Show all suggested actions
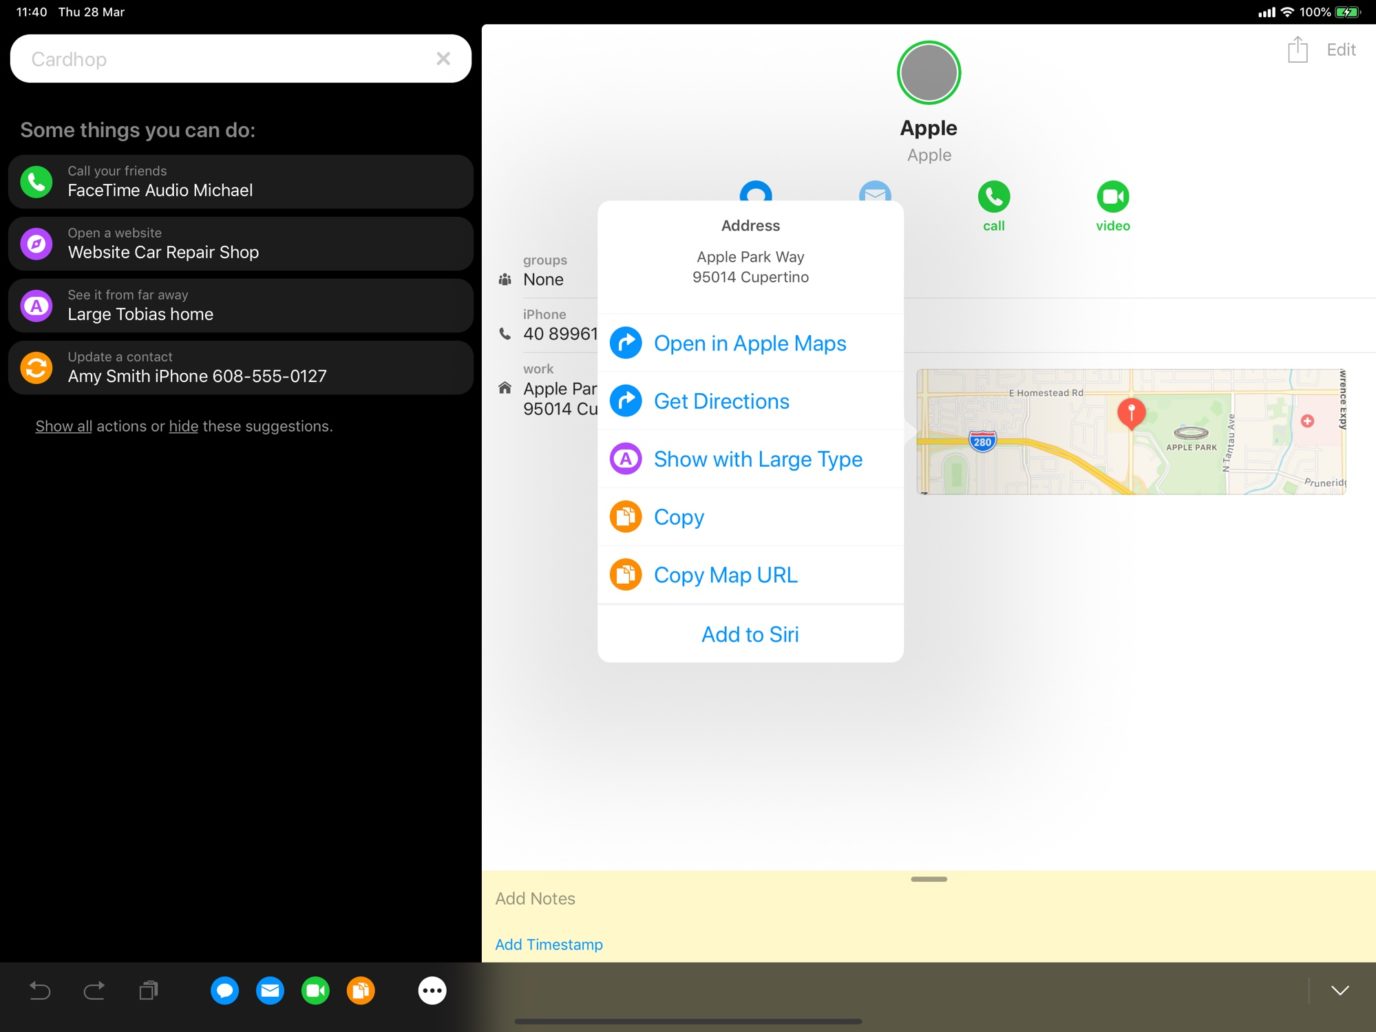Screen dimensions: 1376x1032 [63, 425]
